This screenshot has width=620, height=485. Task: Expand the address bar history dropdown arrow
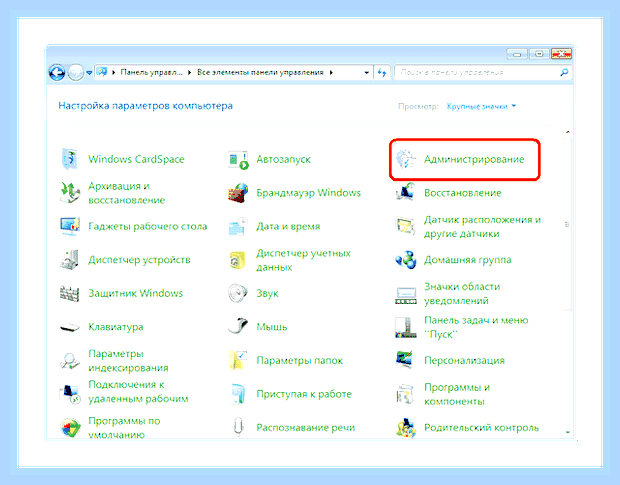click(367, 73)
